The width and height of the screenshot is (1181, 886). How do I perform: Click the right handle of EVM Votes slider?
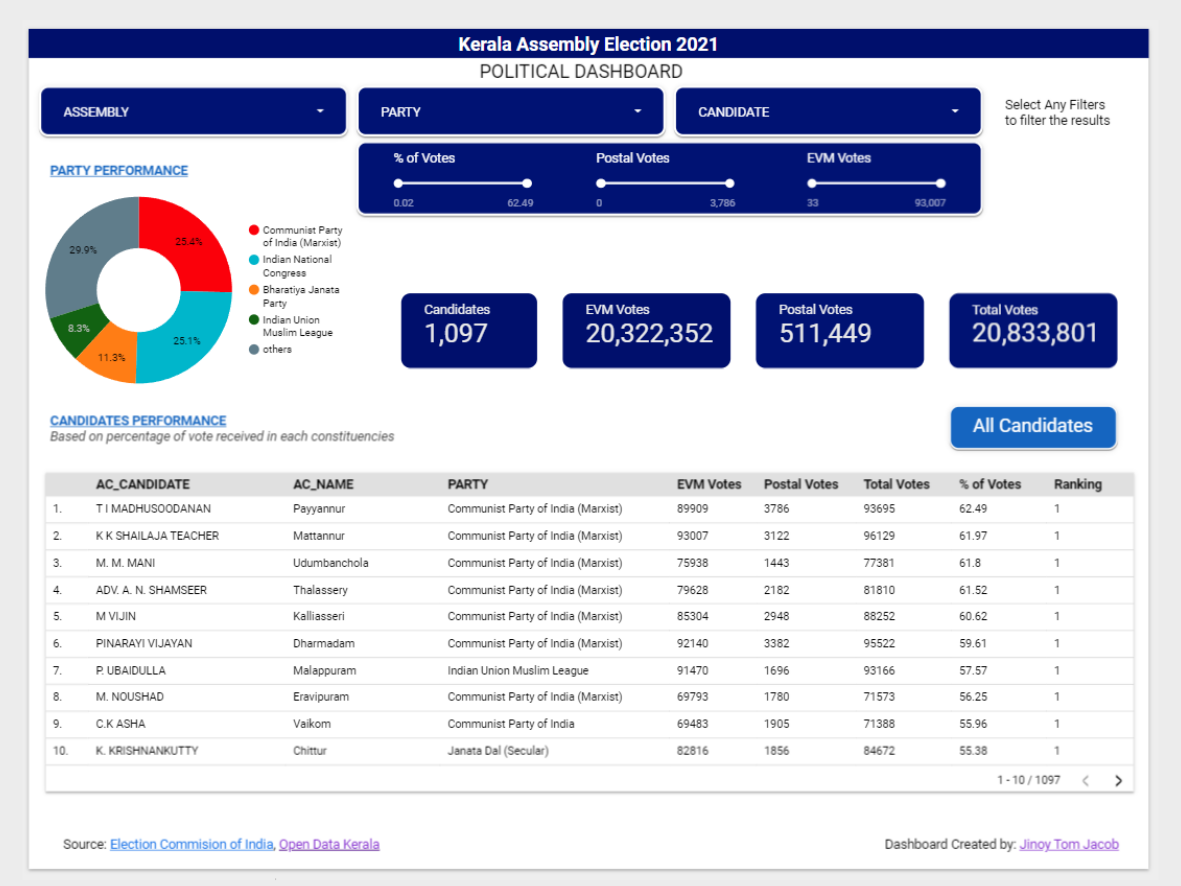point(941,183)
